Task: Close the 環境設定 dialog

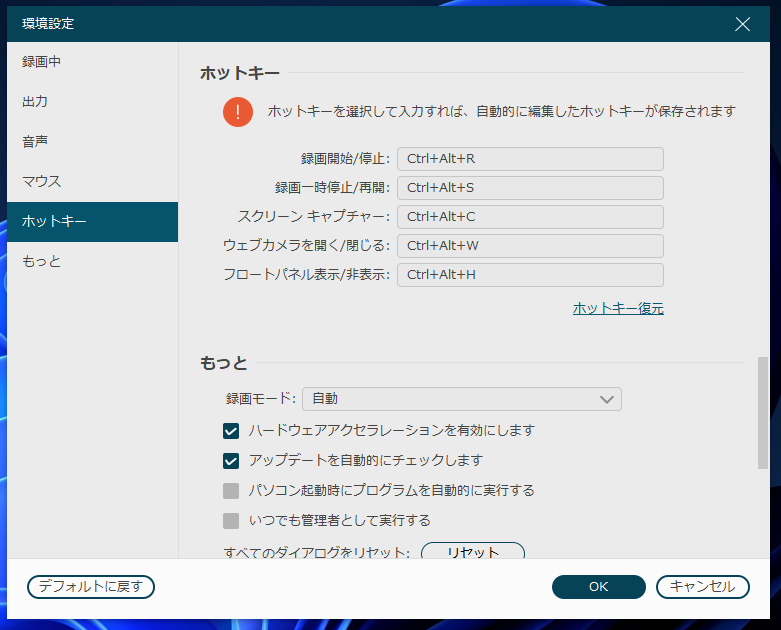Action: [742, 24]
